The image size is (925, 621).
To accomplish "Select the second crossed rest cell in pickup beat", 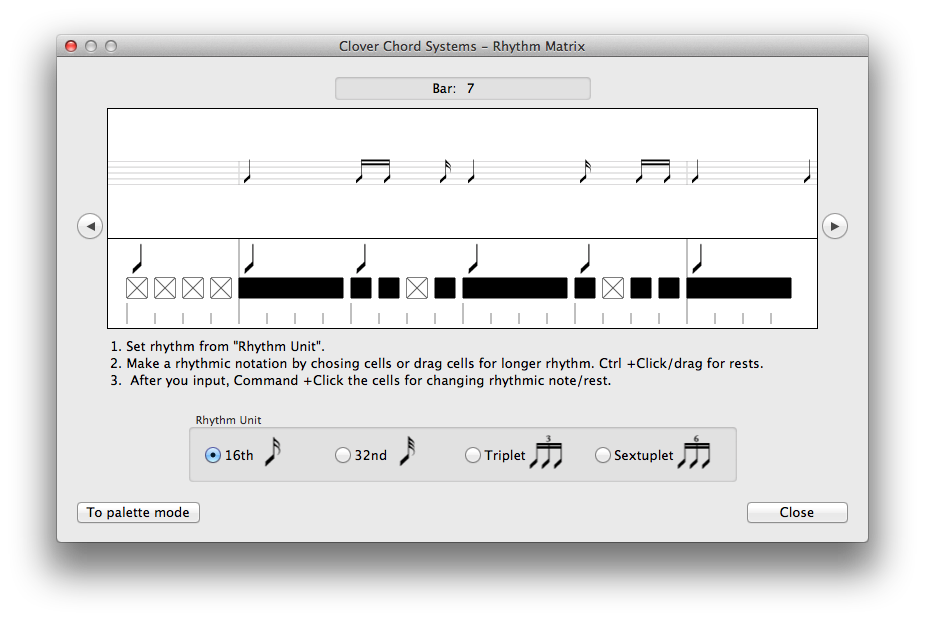I will click(x=165, y=288).
